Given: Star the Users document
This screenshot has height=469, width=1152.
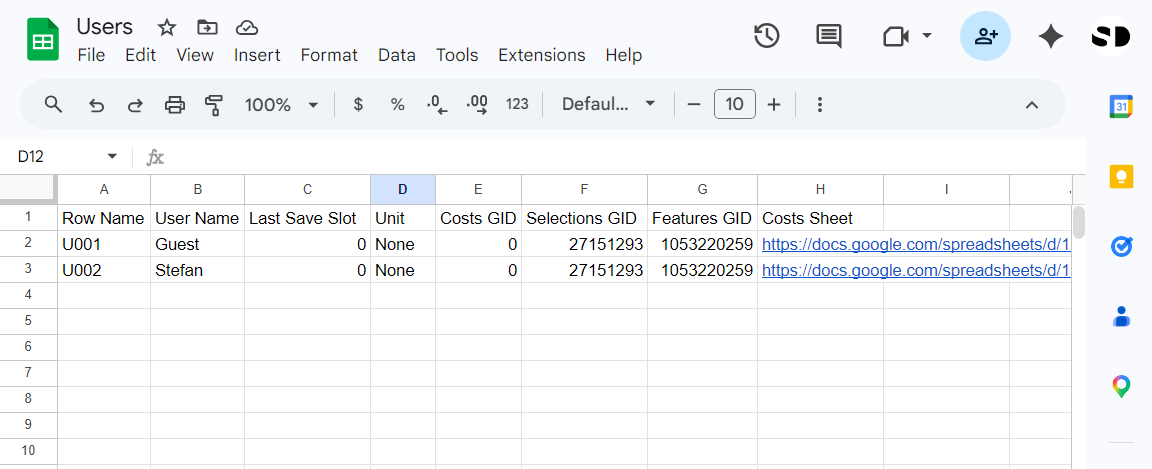Looking at the screenshot, I should (x=167, y=27).
